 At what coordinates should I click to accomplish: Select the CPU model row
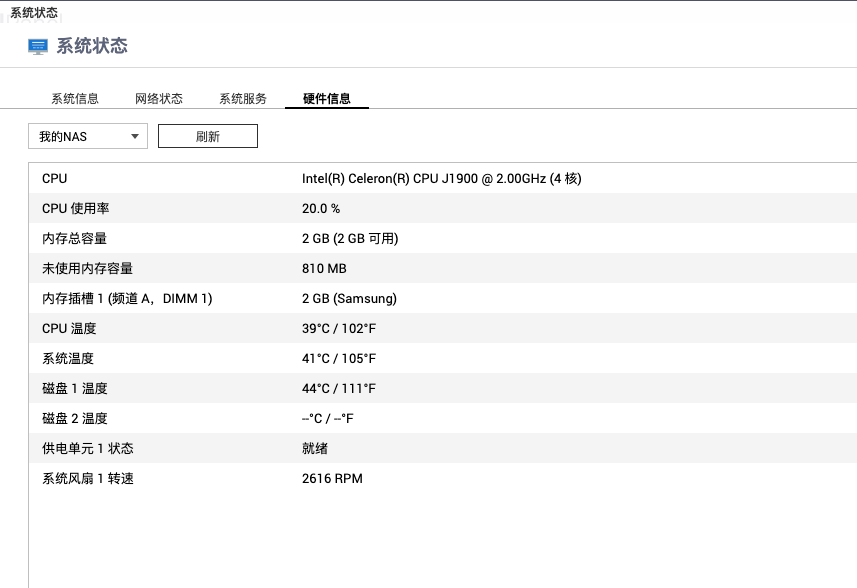(442, 178)
